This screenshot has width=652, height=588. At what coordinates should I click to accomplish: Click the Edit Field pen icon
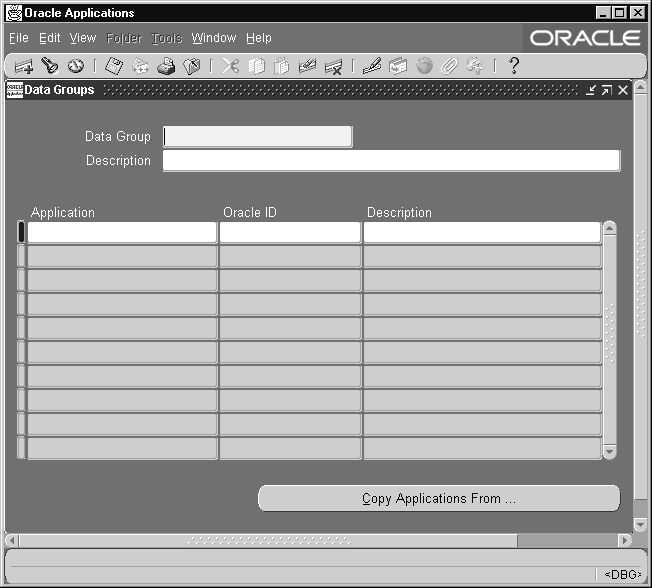pyautogui.click(x=372, y=66)
